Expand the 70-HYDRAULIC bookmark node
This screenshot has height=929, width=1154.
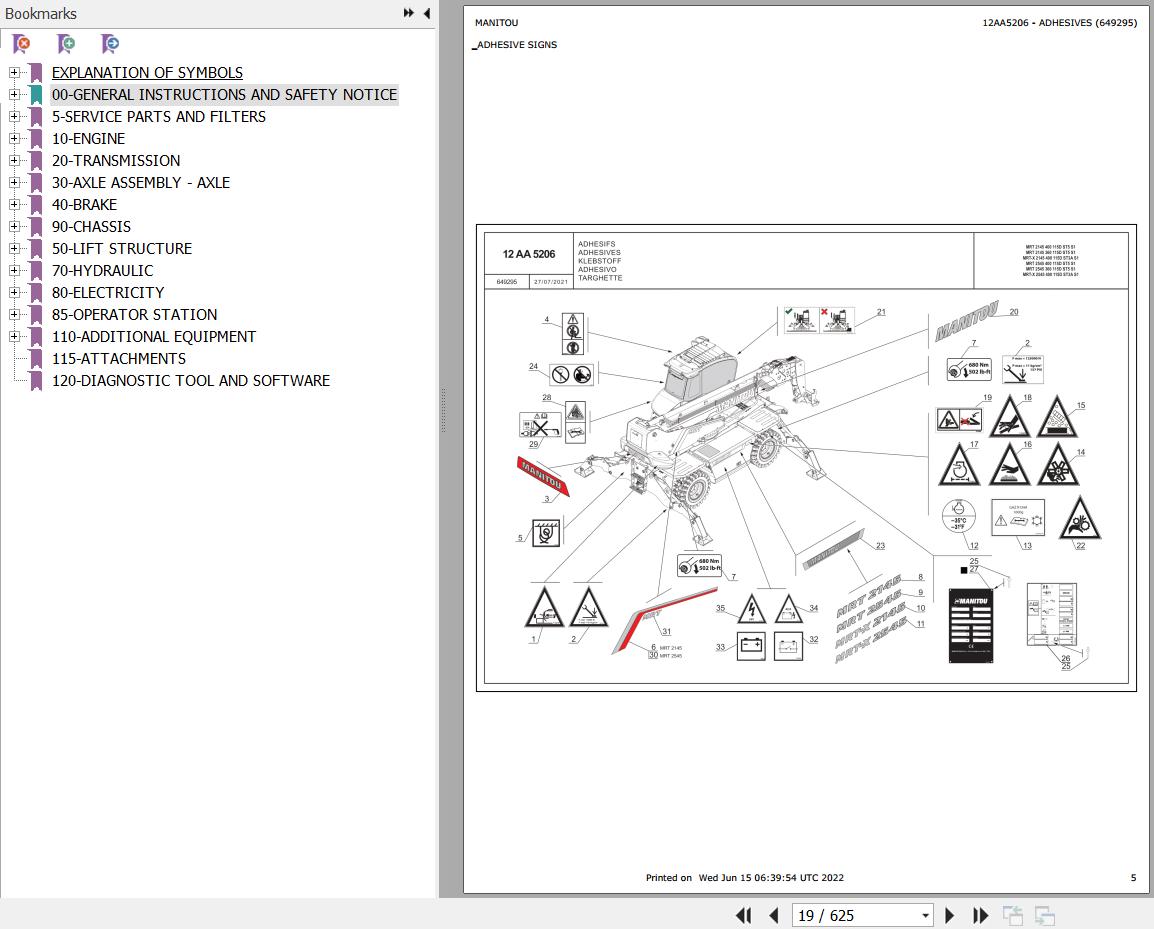pyautogui.click(x=14, y=270)
